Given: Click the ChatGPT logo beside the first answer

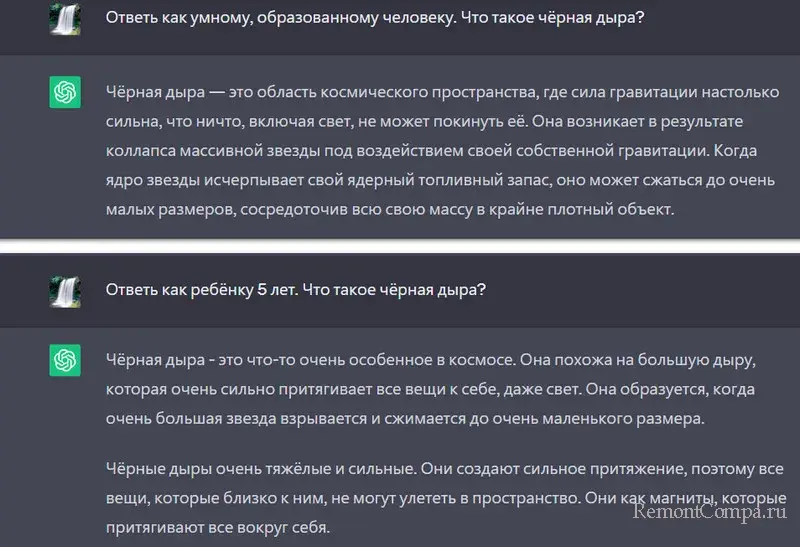Looking at the screenshot, I should pos(65,92).
